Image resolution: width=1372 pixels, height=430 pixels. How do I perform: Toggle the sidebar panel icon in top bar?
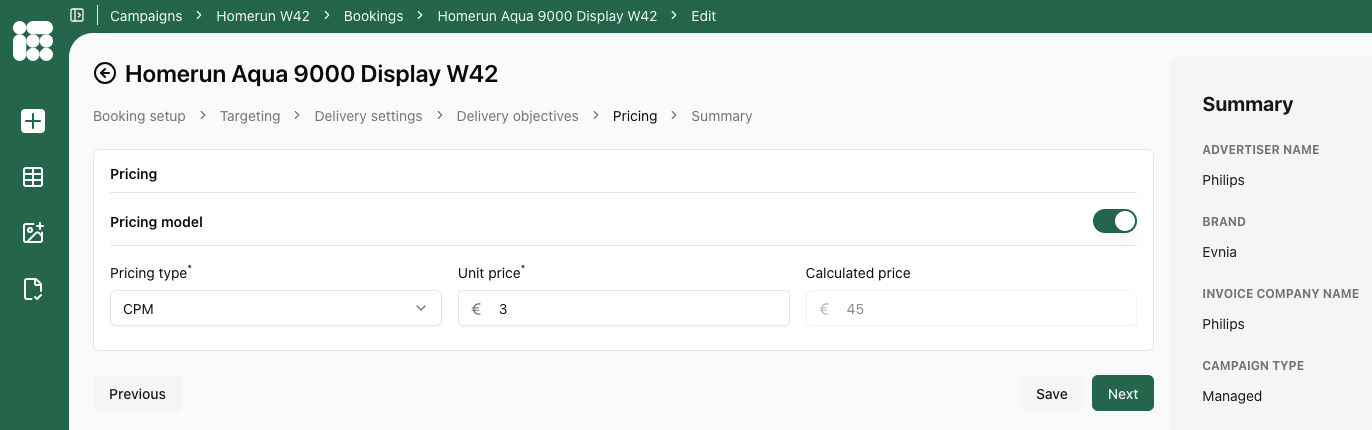tap(78, 16)
